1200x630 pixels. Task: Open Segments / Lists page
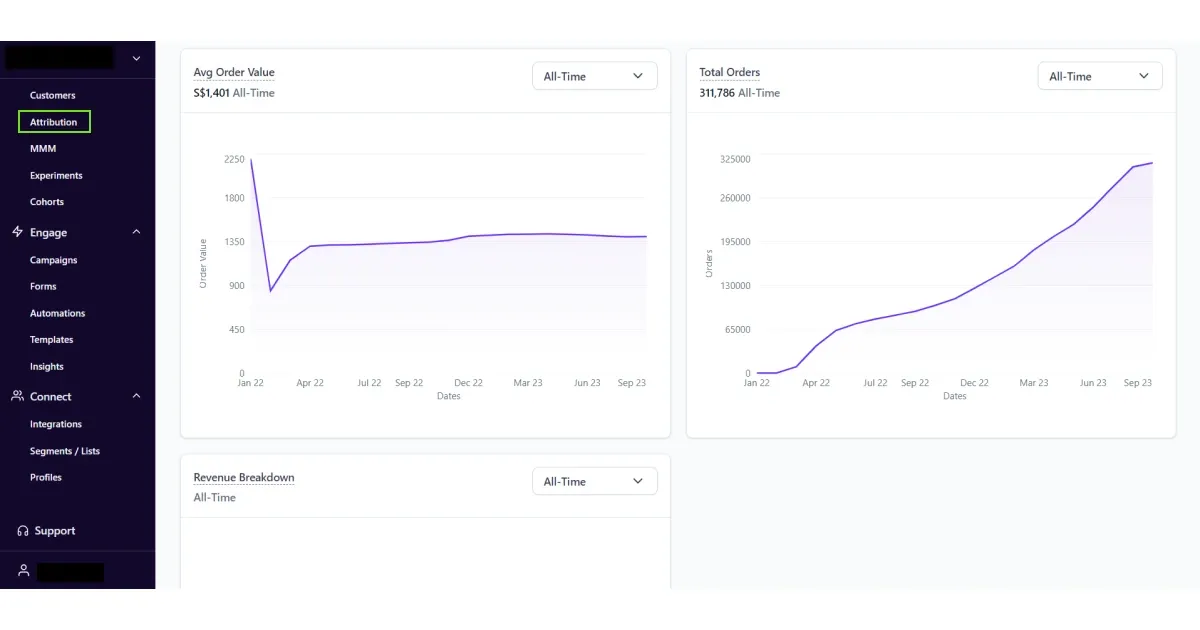(65, 451)
